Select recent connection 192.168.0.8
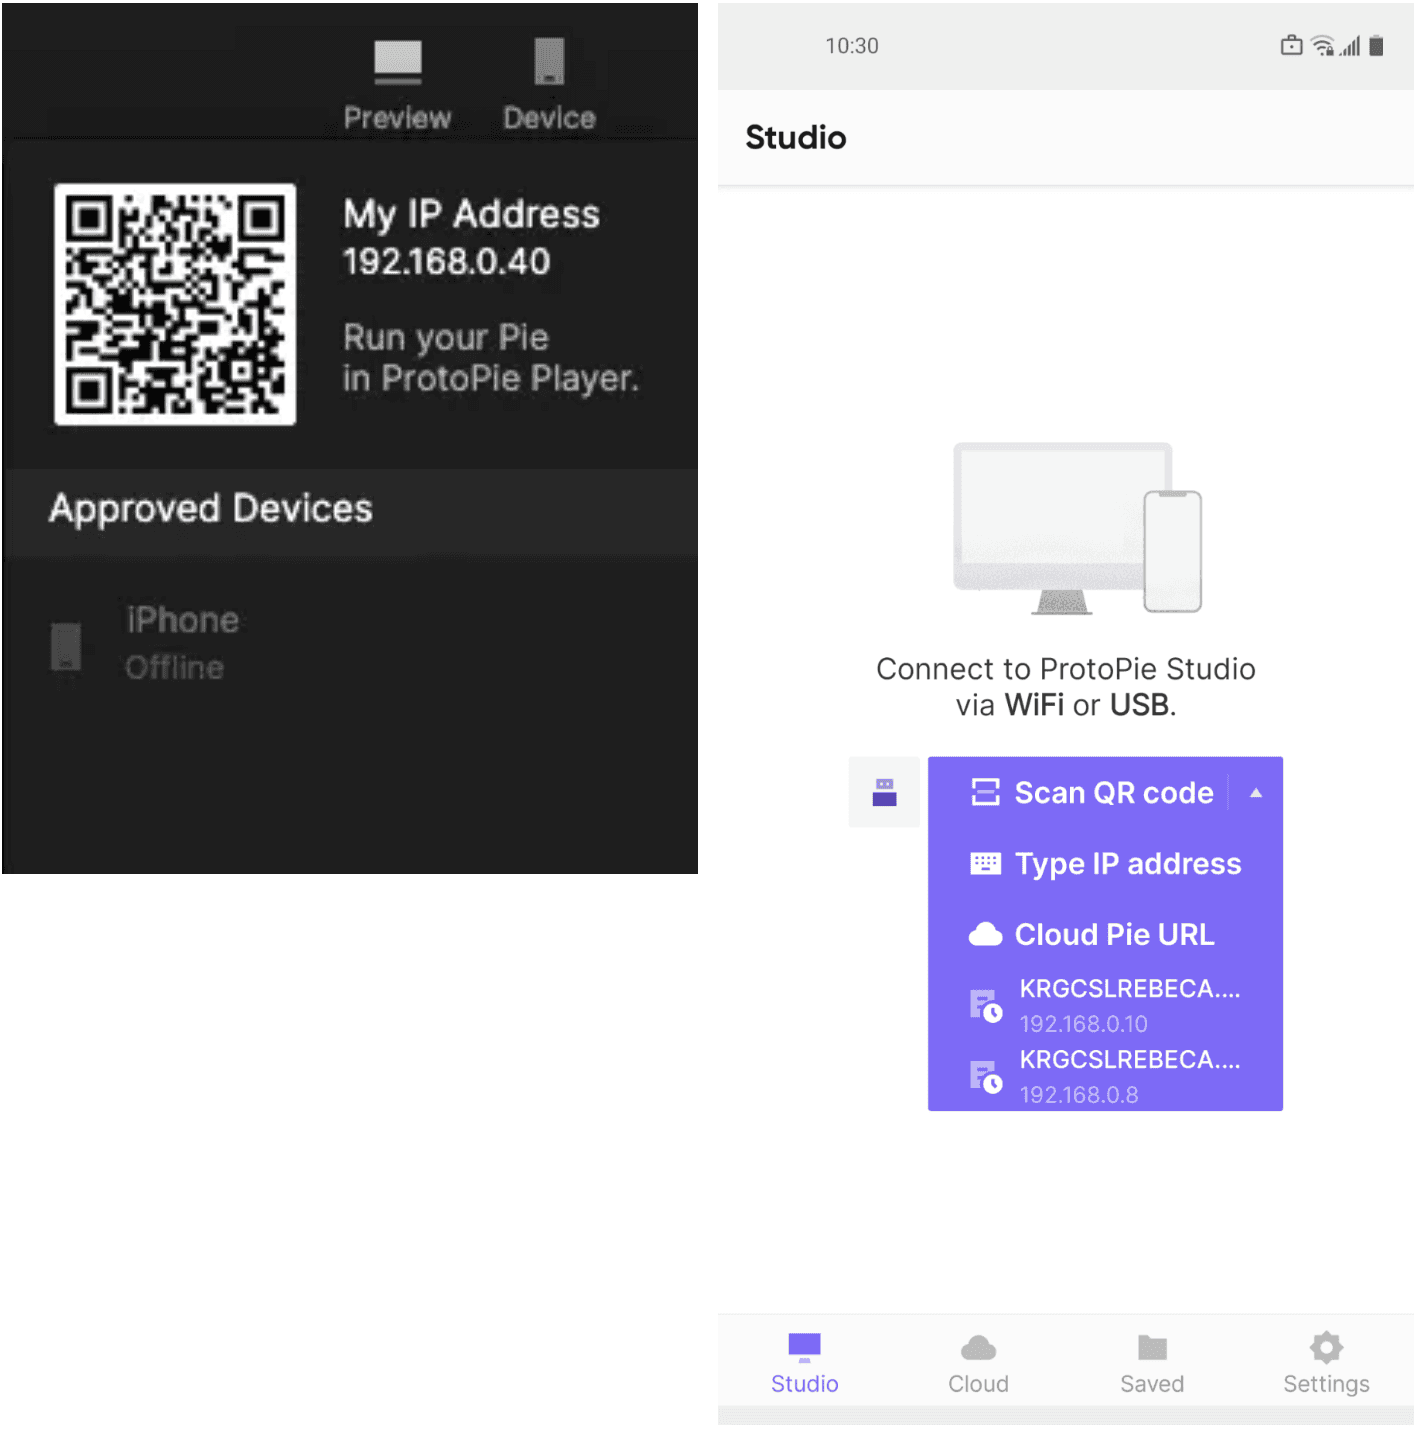1420x1432 pixels. 1105,1076
